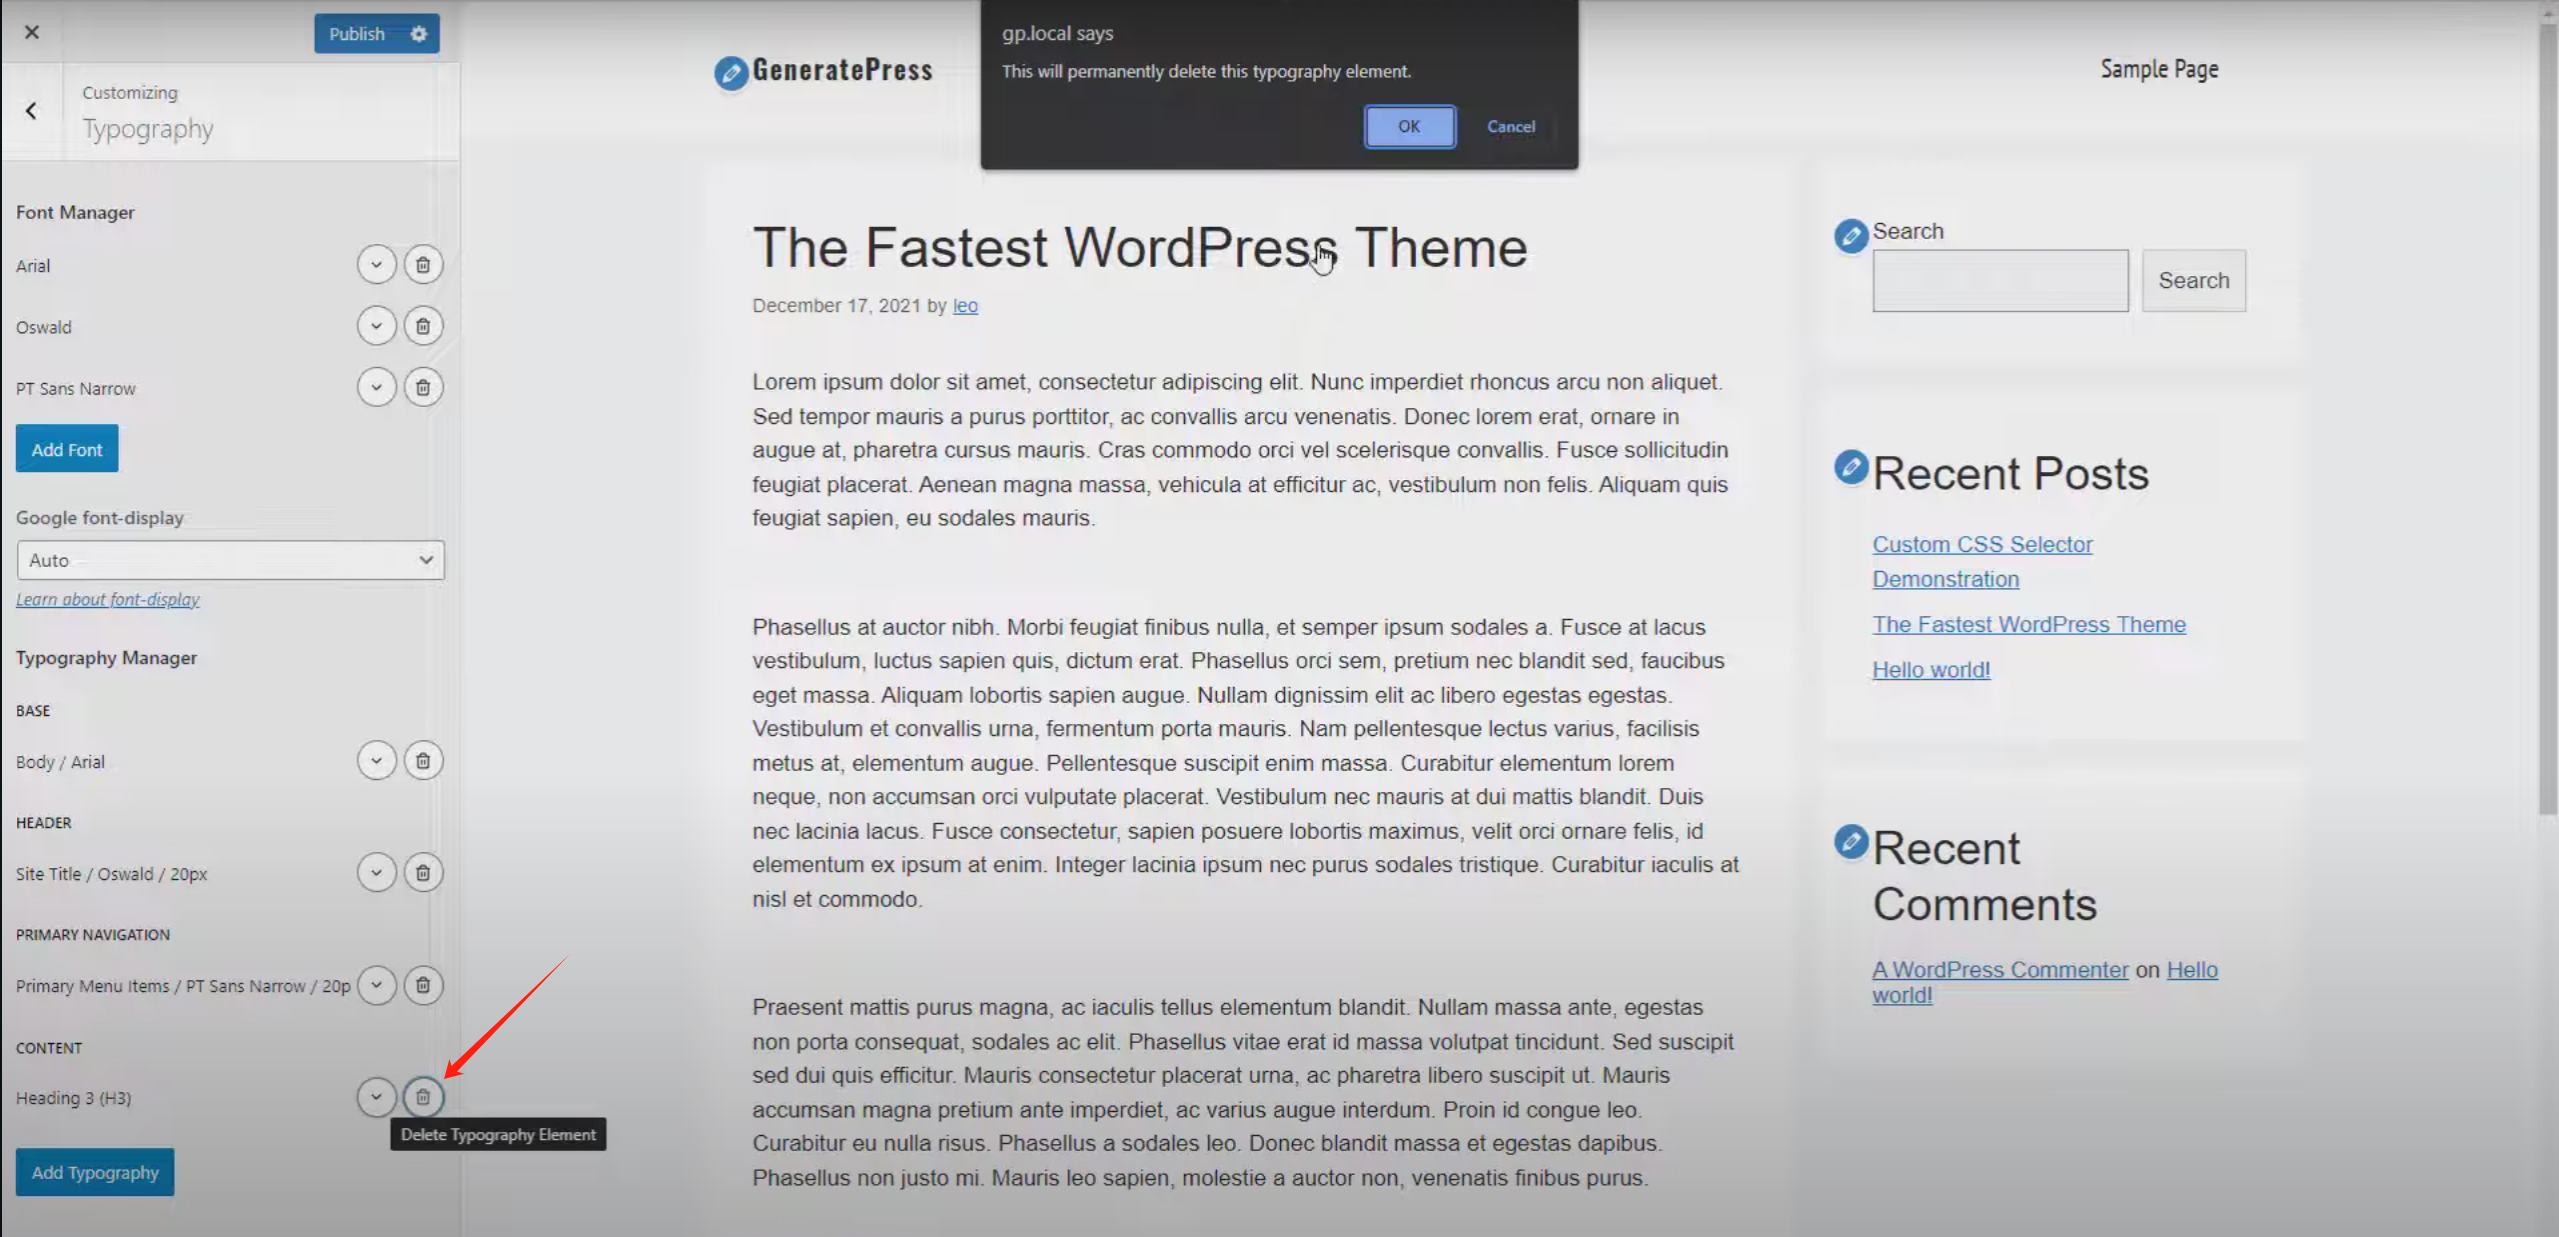The height and width of the screenshot is (1237, 2559).
Task: Edit the Search widget via pencil icon
Action: [x=1850, y=236]
